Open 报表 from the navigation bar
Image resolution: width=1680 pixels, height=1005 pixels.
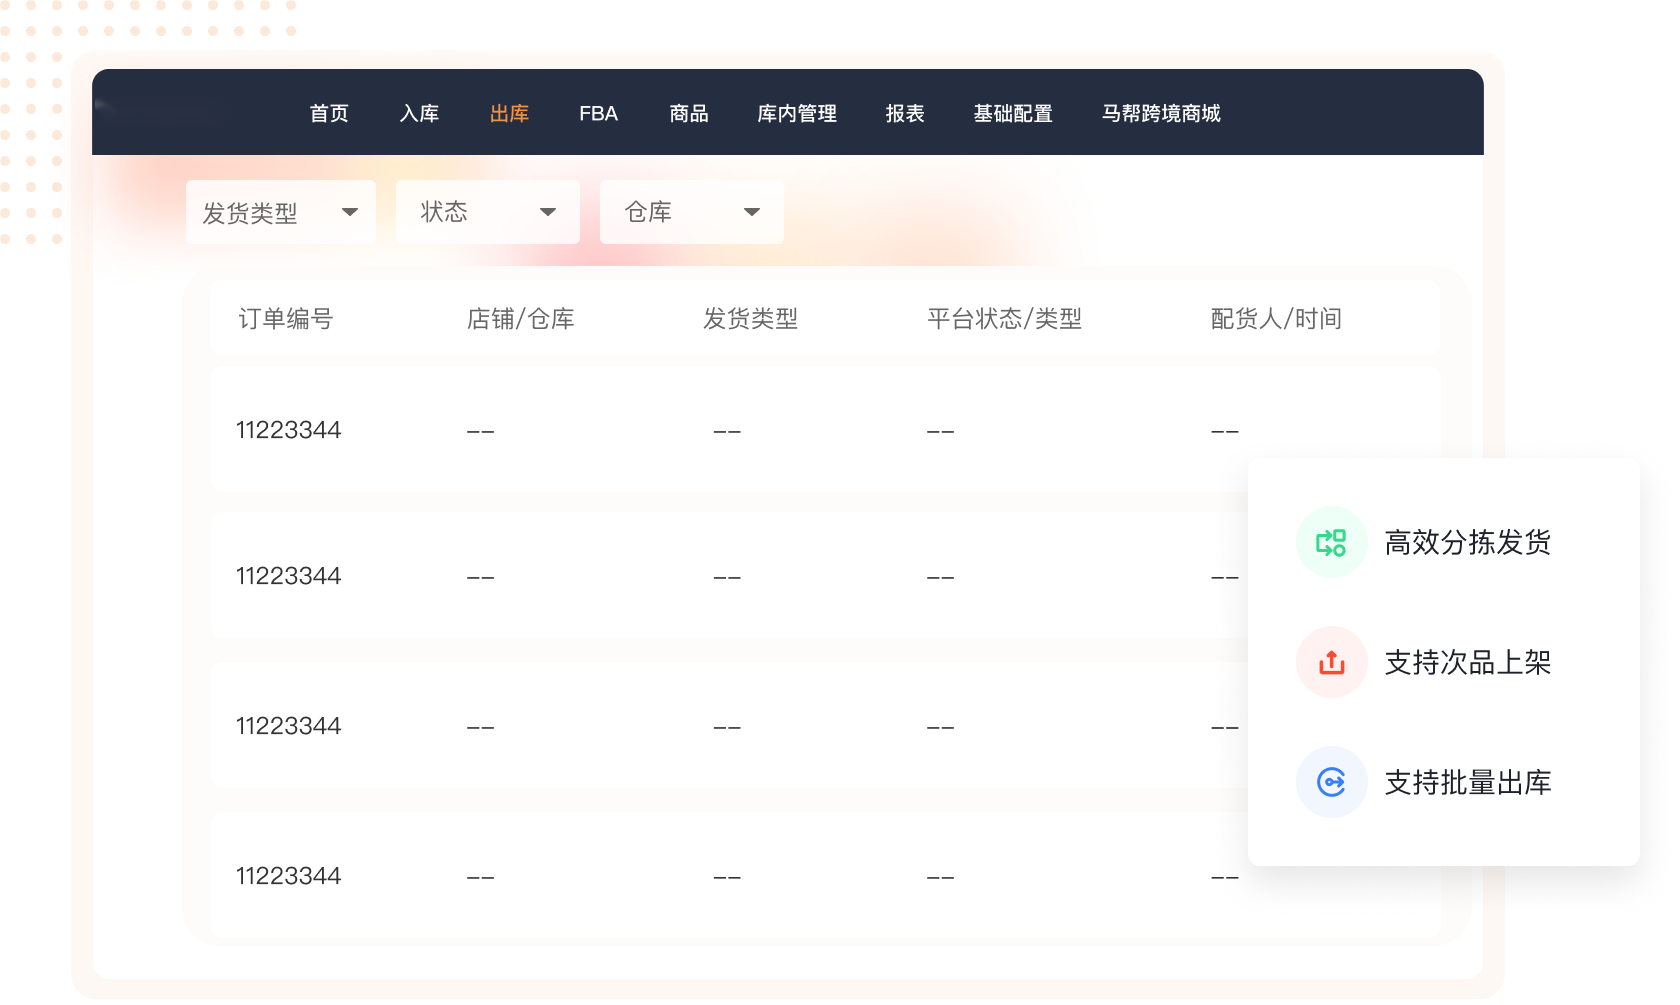(904, 113)
